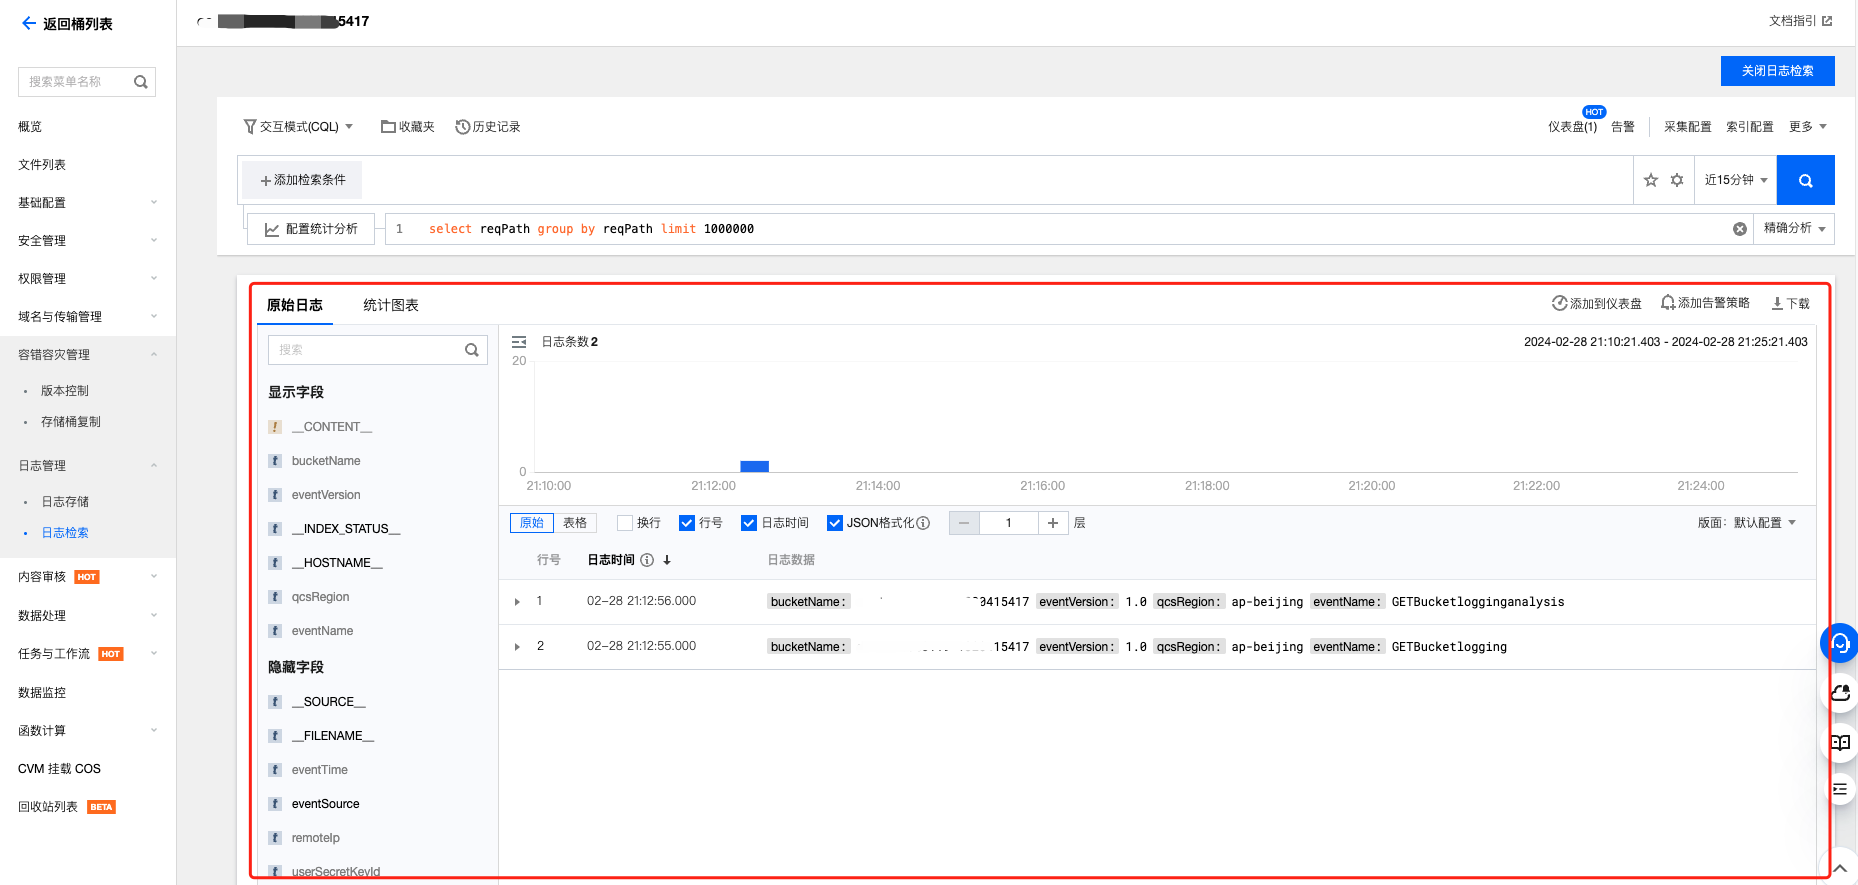Open 版本控制 in the sidebar
Screen dimensions: 1858x885
tap(65, 391)
